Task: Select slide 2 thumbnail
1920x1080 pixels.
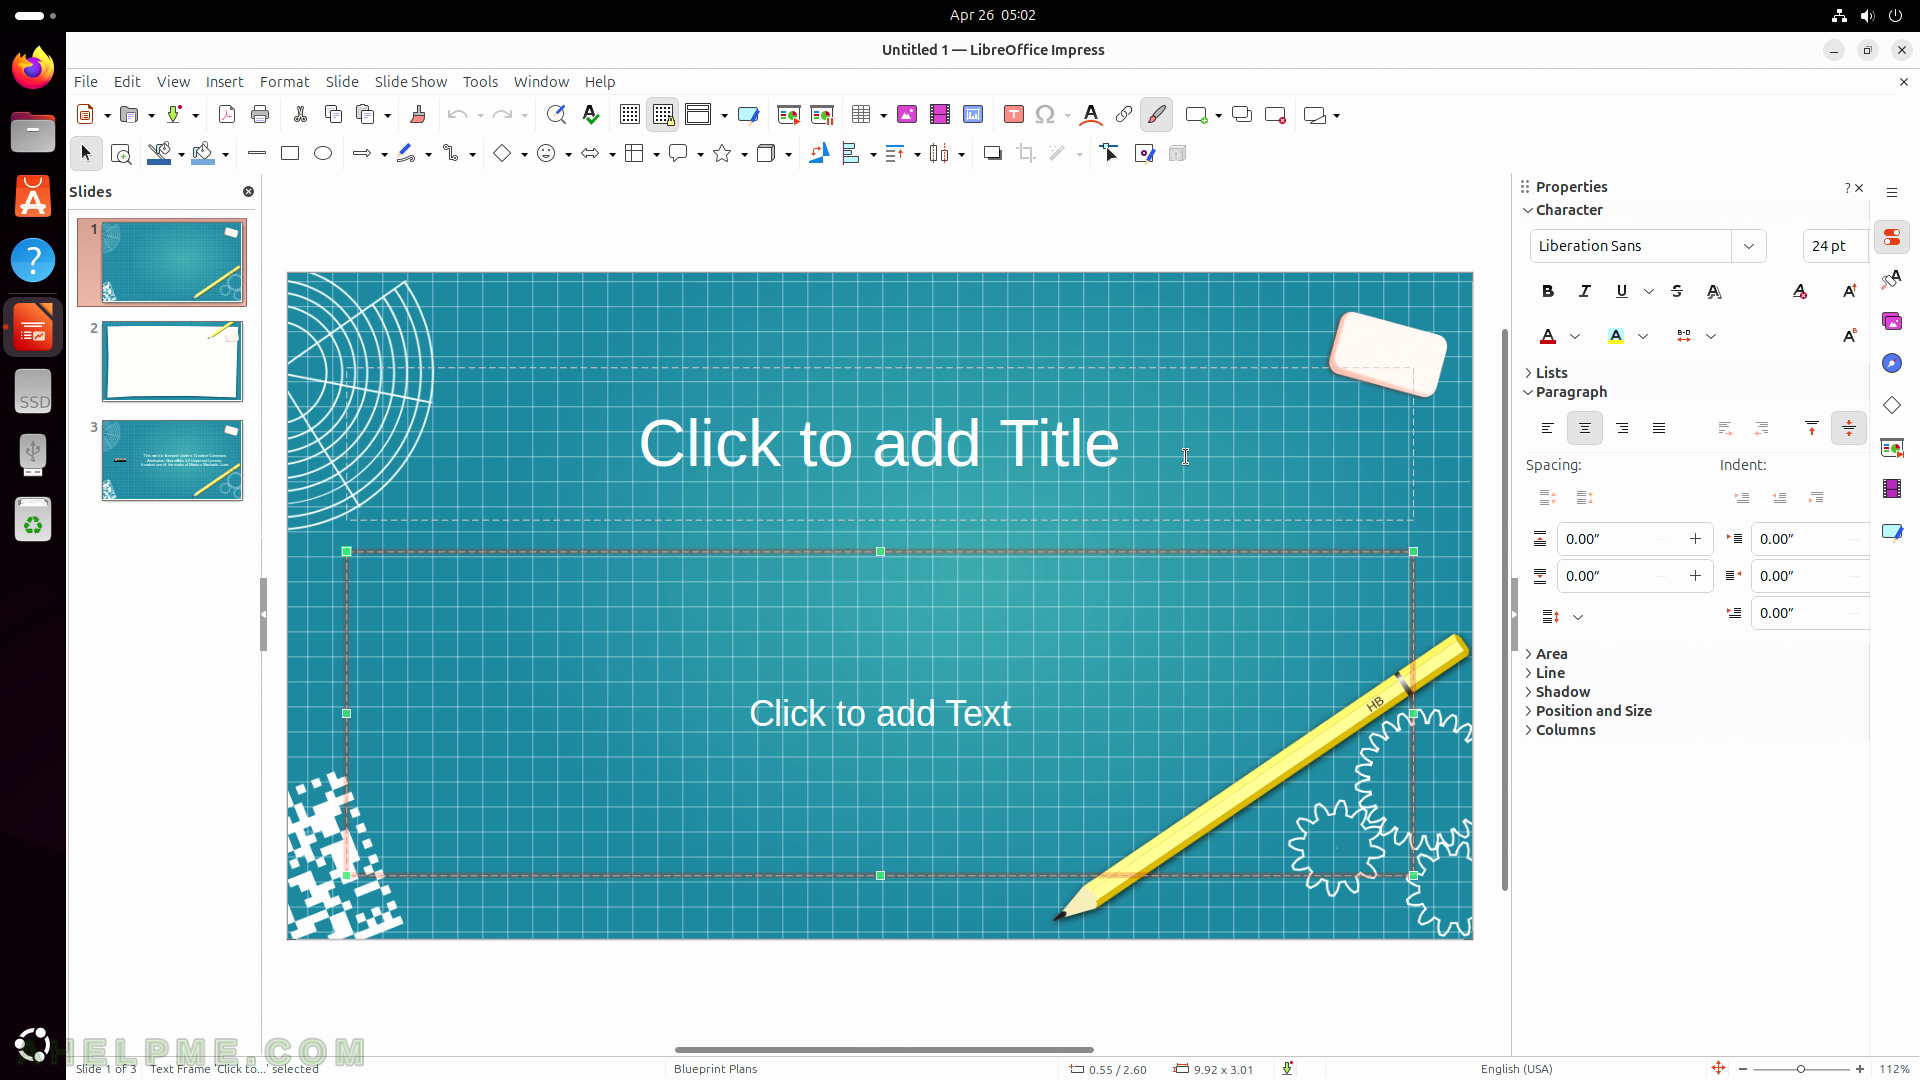Action: [172, 361]
